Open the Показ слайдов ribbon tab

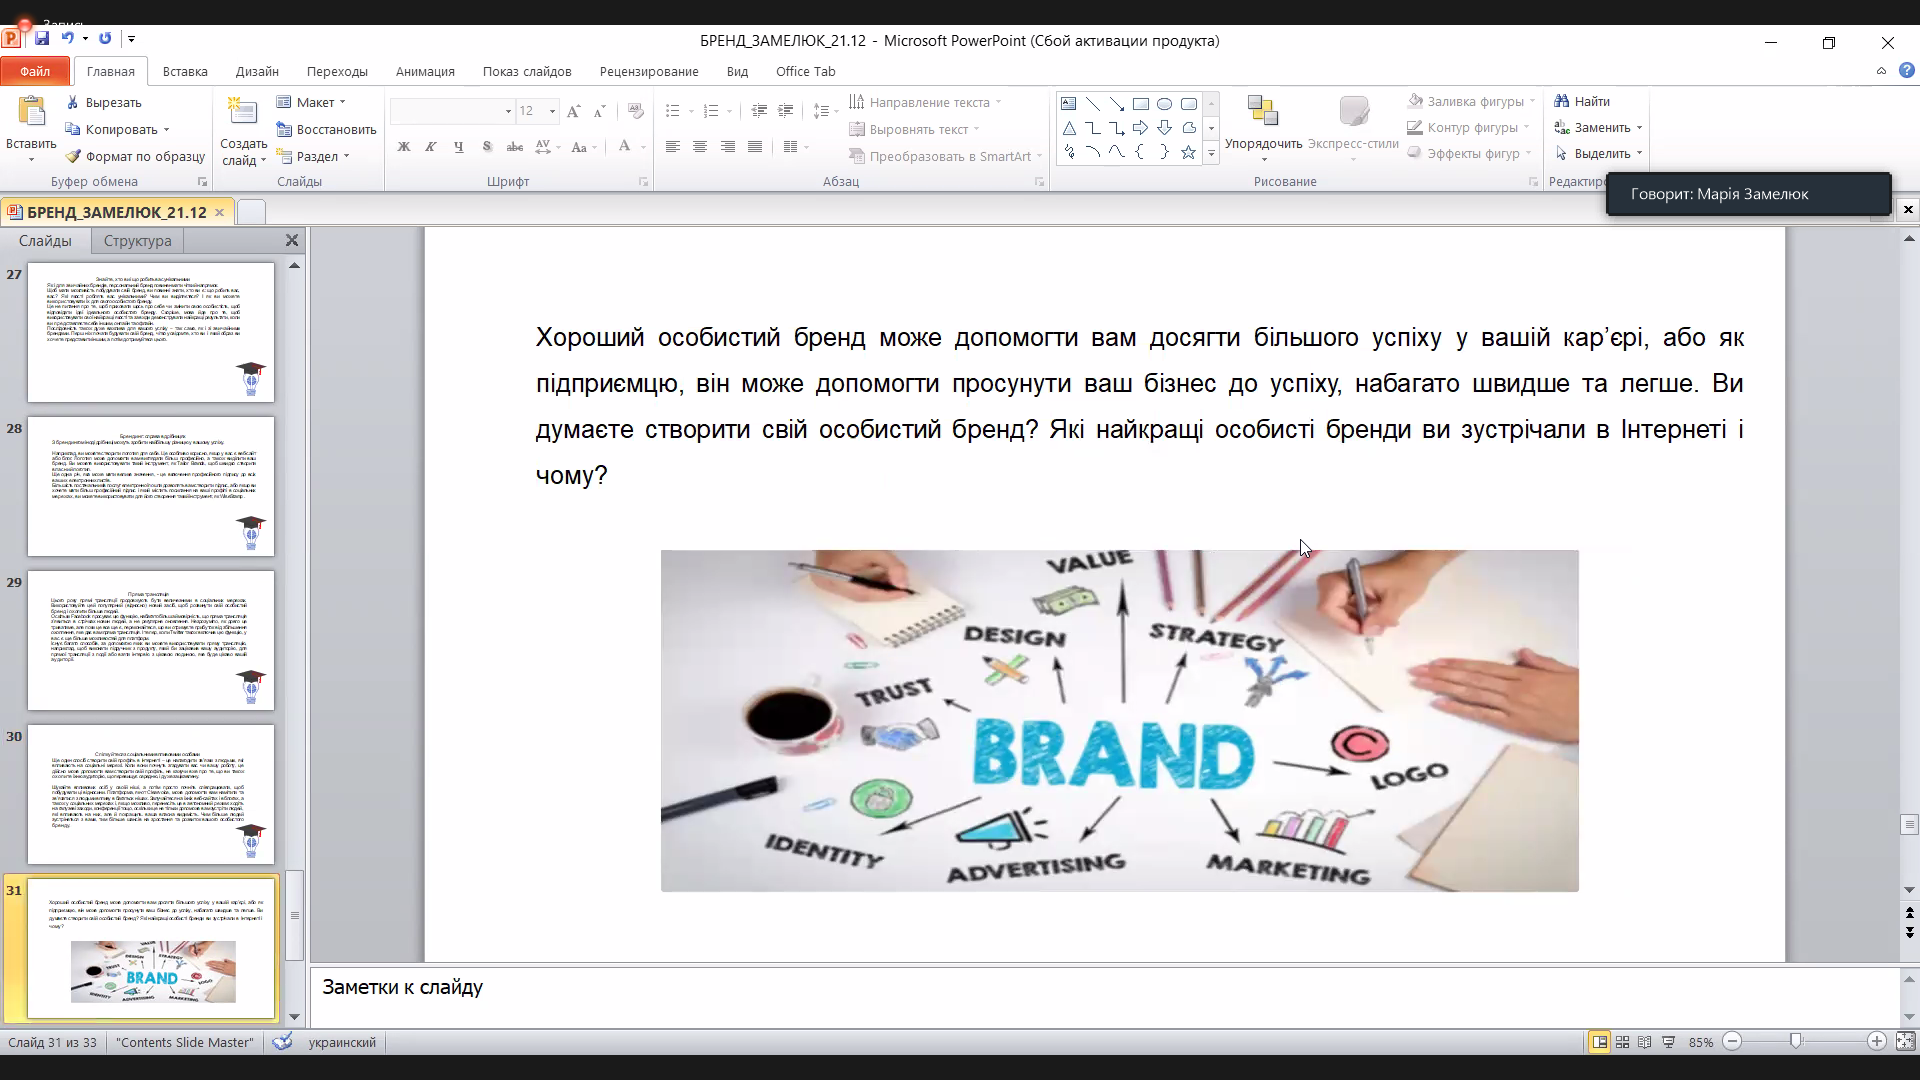[x=527, y=71]
